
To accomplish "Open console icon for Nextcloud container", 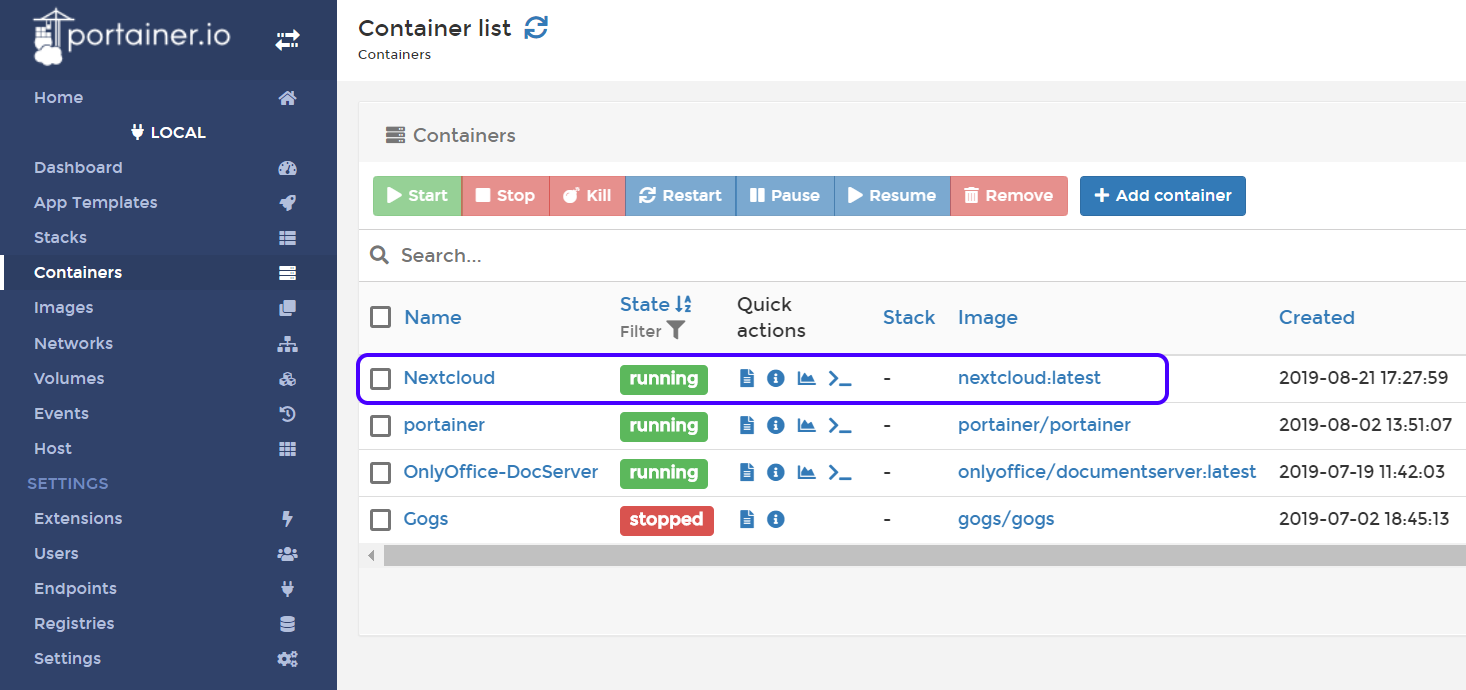I will tap(840, 378).
